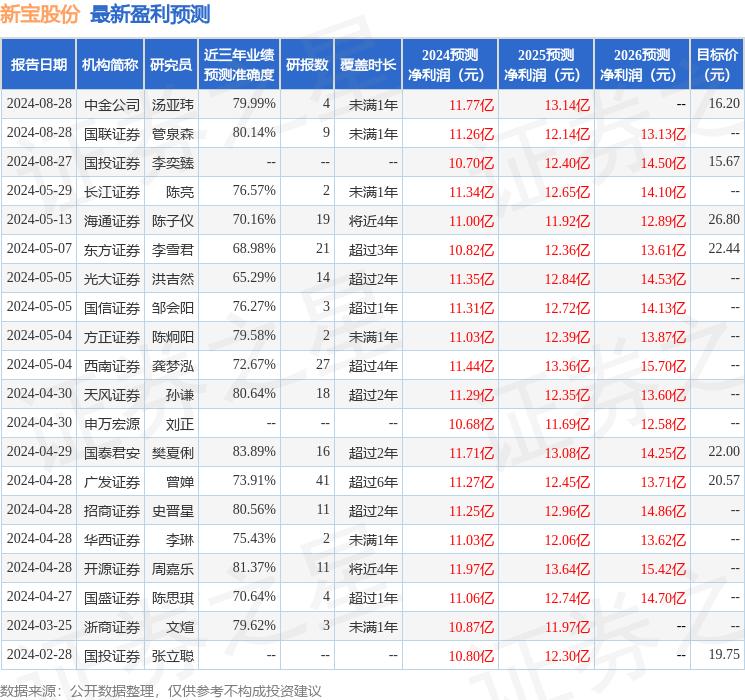Click the 最新盈利预测 heading

pos(150,14)
